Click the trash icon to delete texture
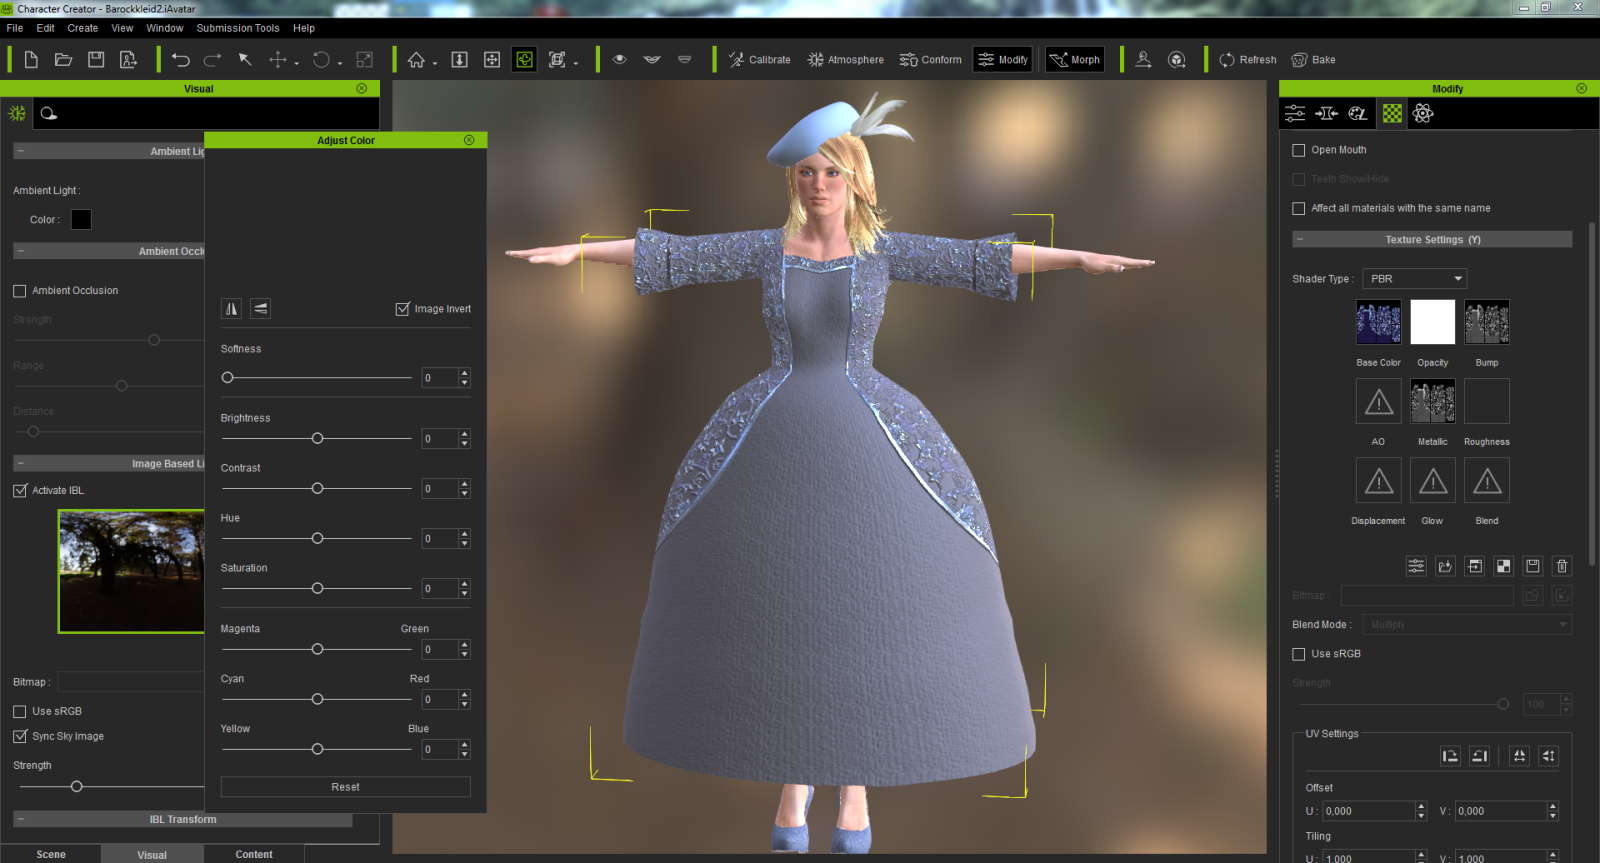Image resolution: width=1600 pixels, height=863 pixels. (1562, 566)
